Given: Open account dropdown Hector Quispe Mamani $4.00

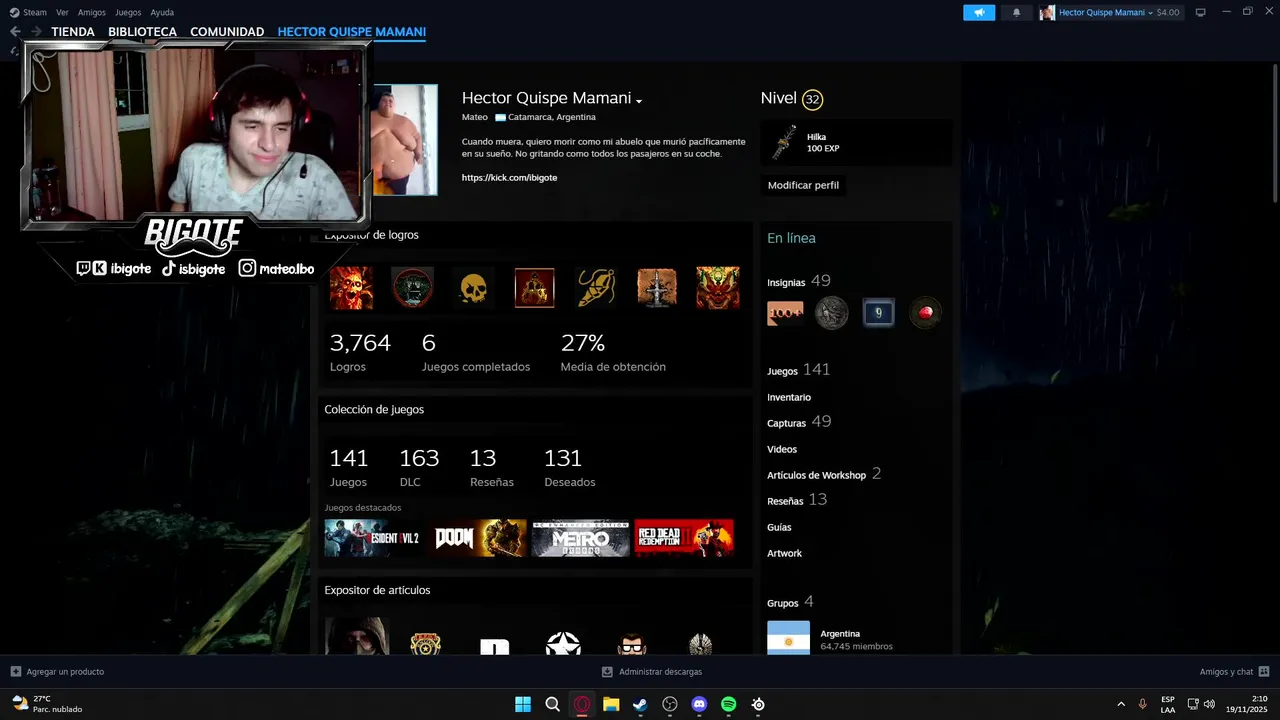Looking at the screenshot, I should coord(1110,12).
